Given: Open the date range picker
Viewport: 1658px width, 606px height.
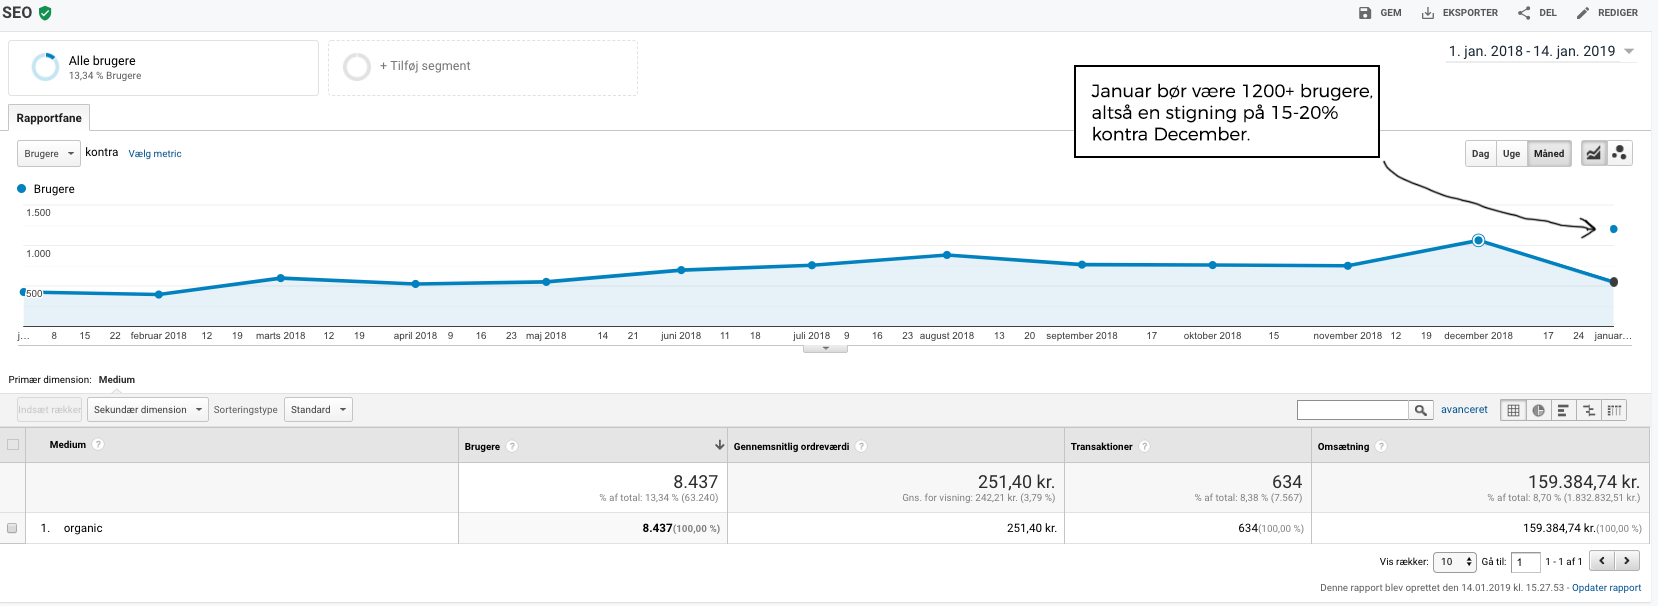Looking at the screenshot, I should coord(1541,51).
